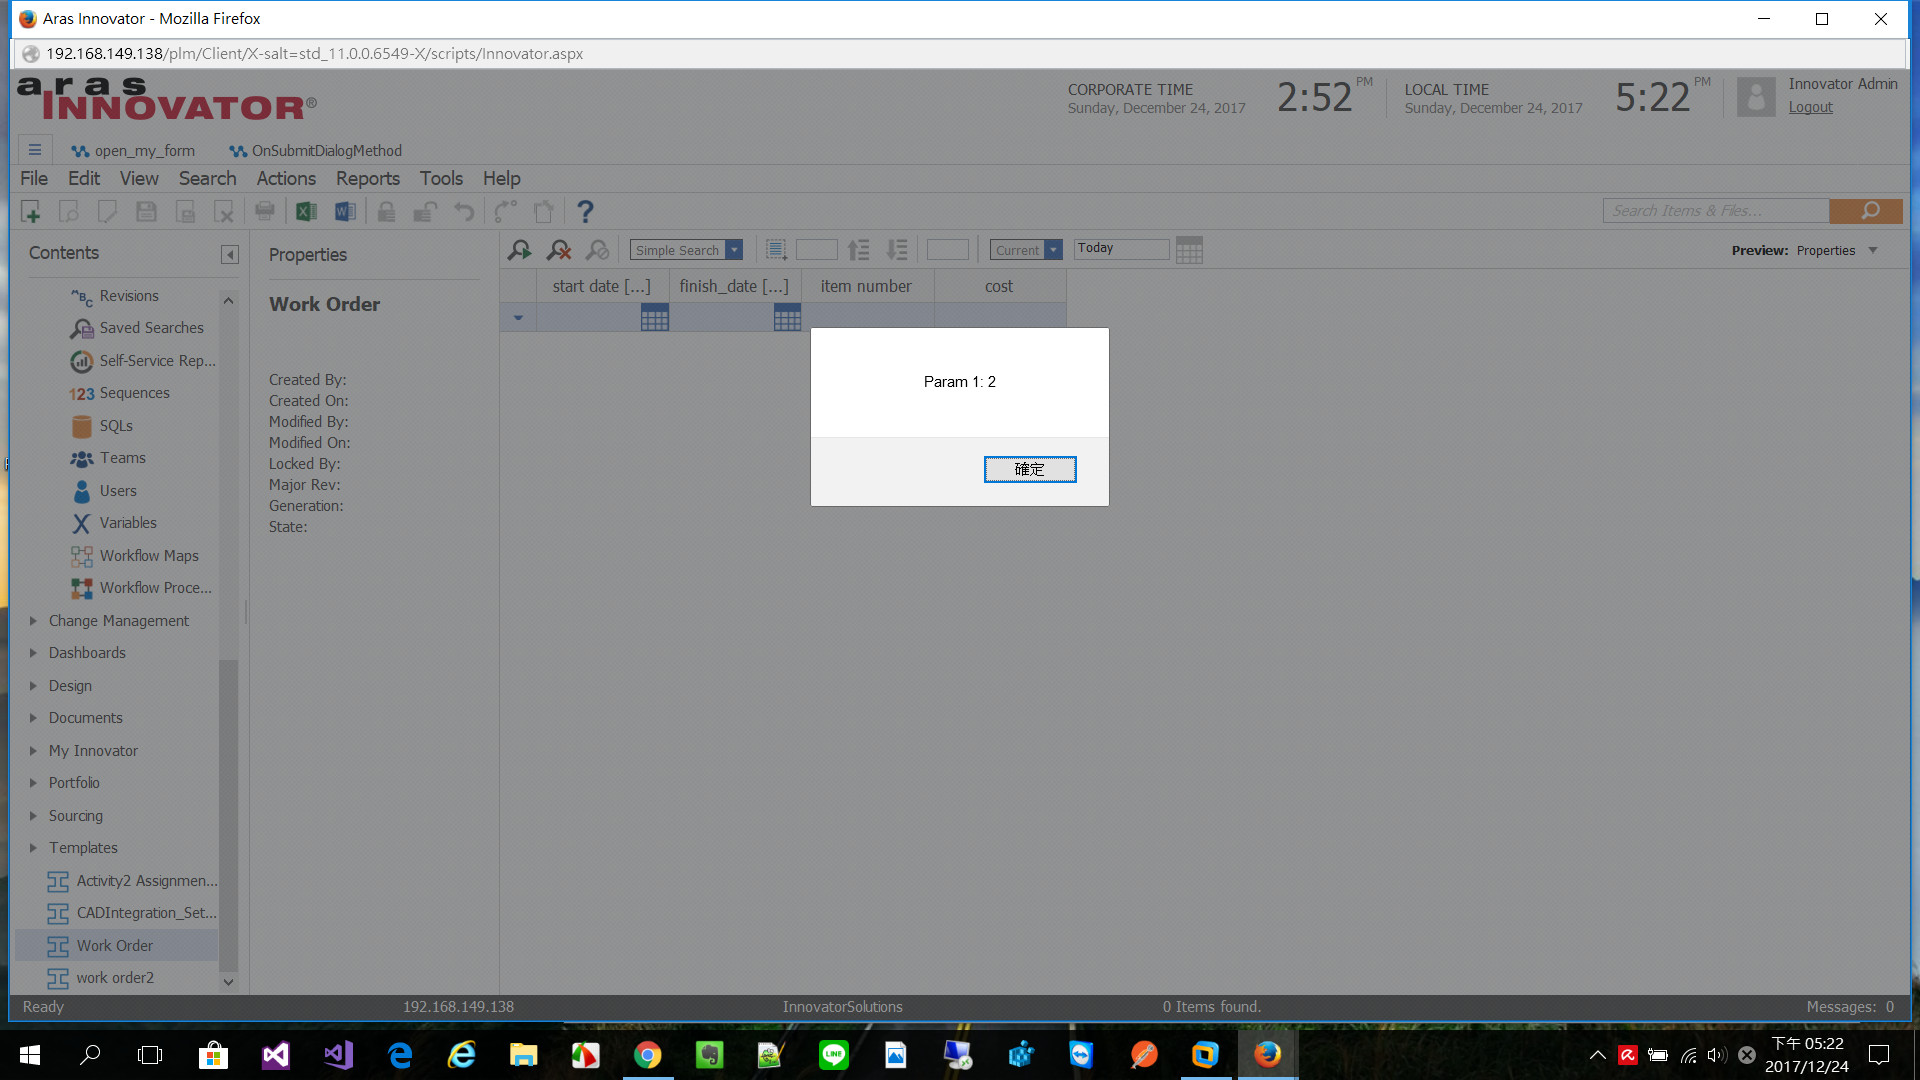
Task: Open the Actions menu
Action: coord(286,178)
